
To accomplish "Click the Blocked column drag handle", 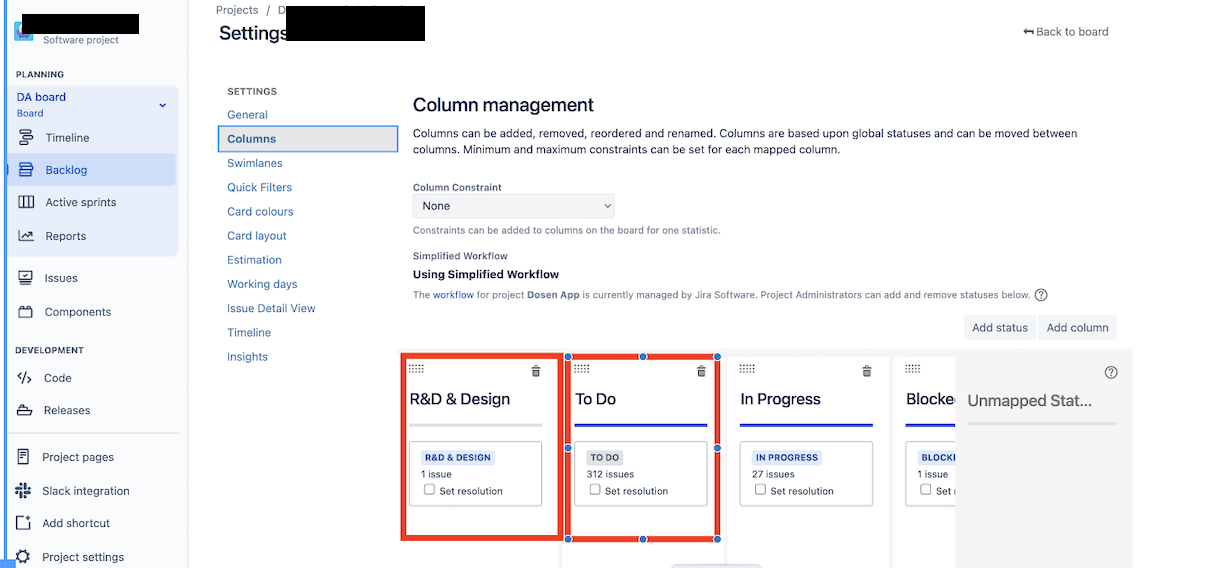I will pos(912,370).
